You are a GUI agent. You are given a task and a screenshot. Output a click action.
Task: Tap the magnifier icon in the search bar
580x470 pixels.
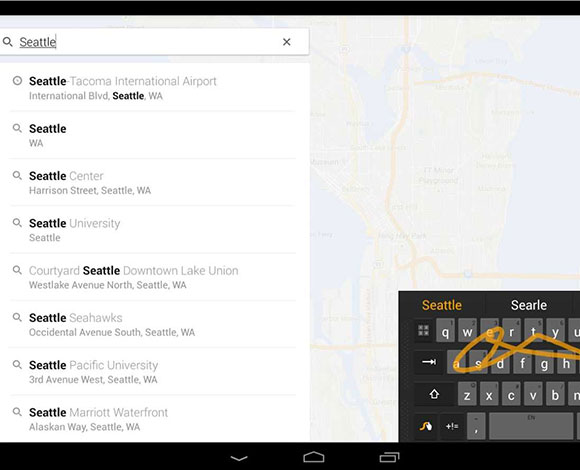[x=7, y=42]
